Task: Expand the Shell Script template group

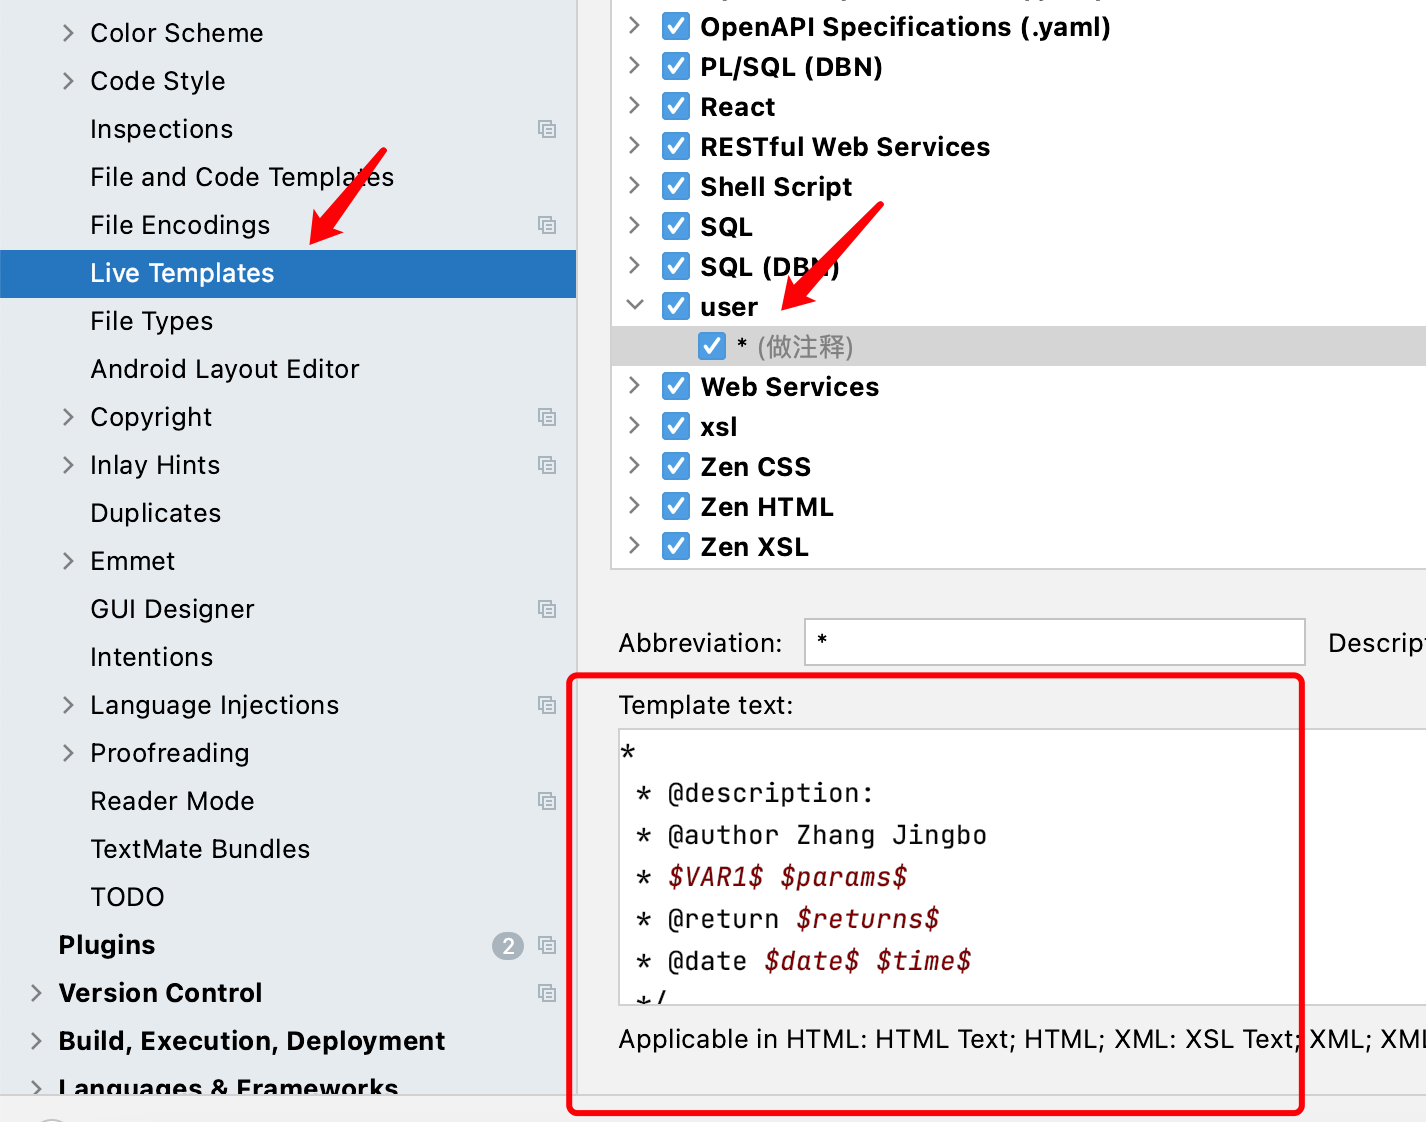Action: (x=634, y=185)
